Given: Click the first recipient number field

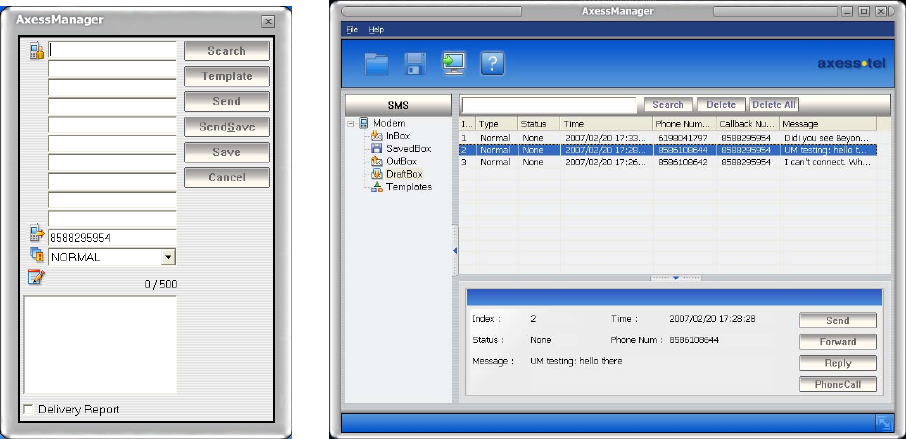Looking at the screenshot, I should [112, 50].
